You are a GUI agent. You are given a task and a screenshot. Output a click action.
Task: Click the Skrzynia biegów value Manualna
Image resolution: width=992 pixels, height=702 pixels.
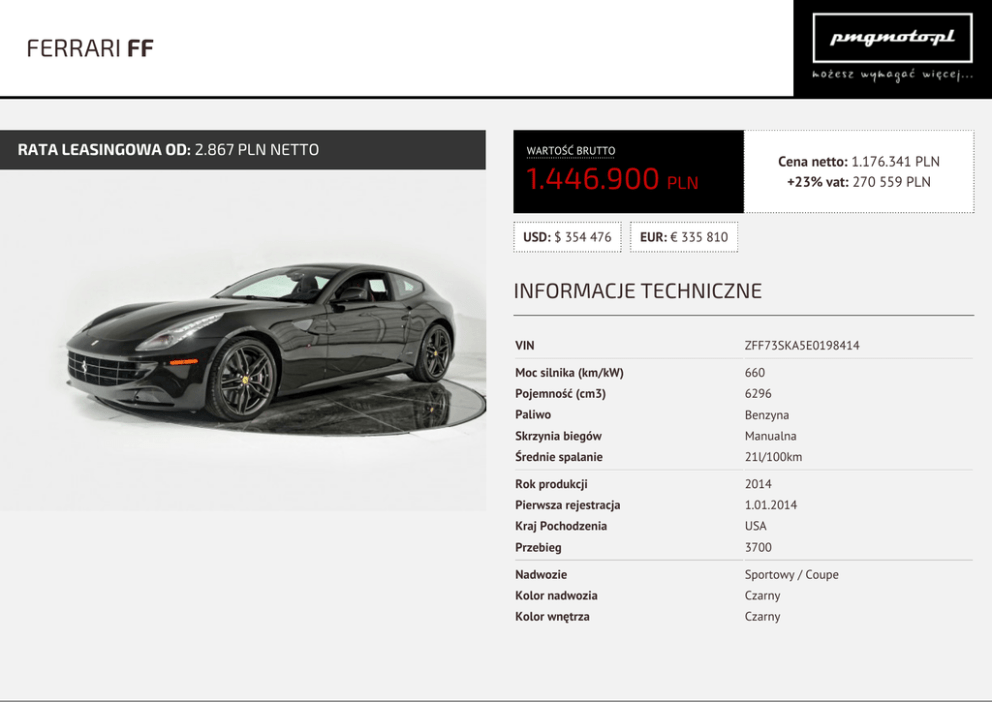(770, 436)
